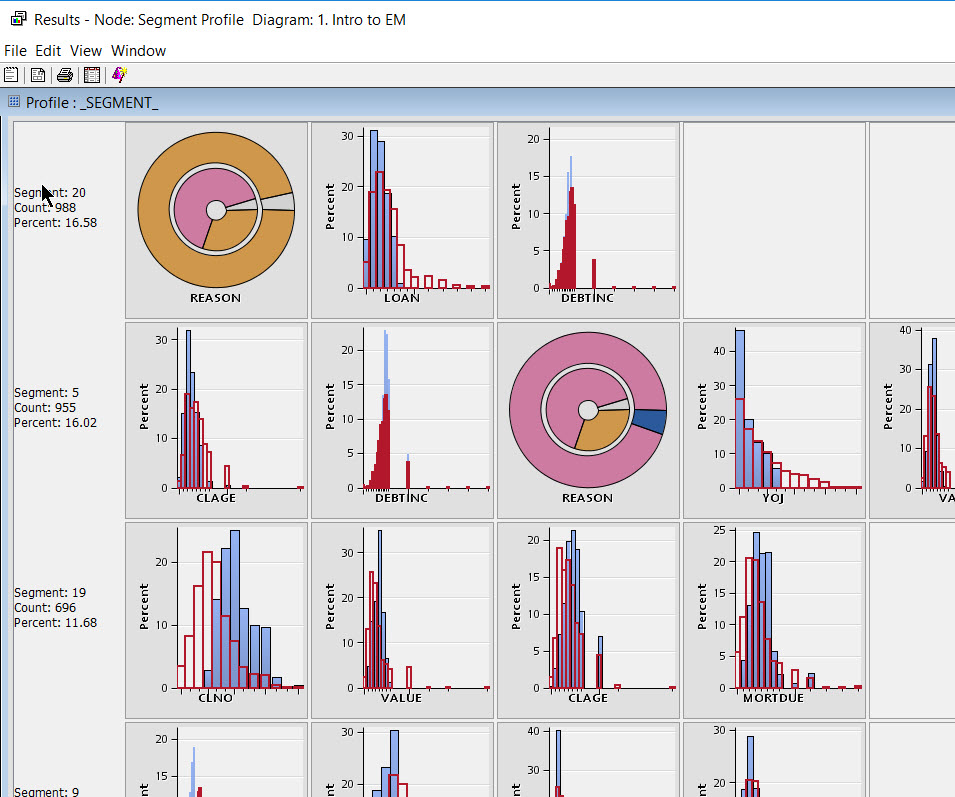Launch the plot wizard icon

click(119, 75)
